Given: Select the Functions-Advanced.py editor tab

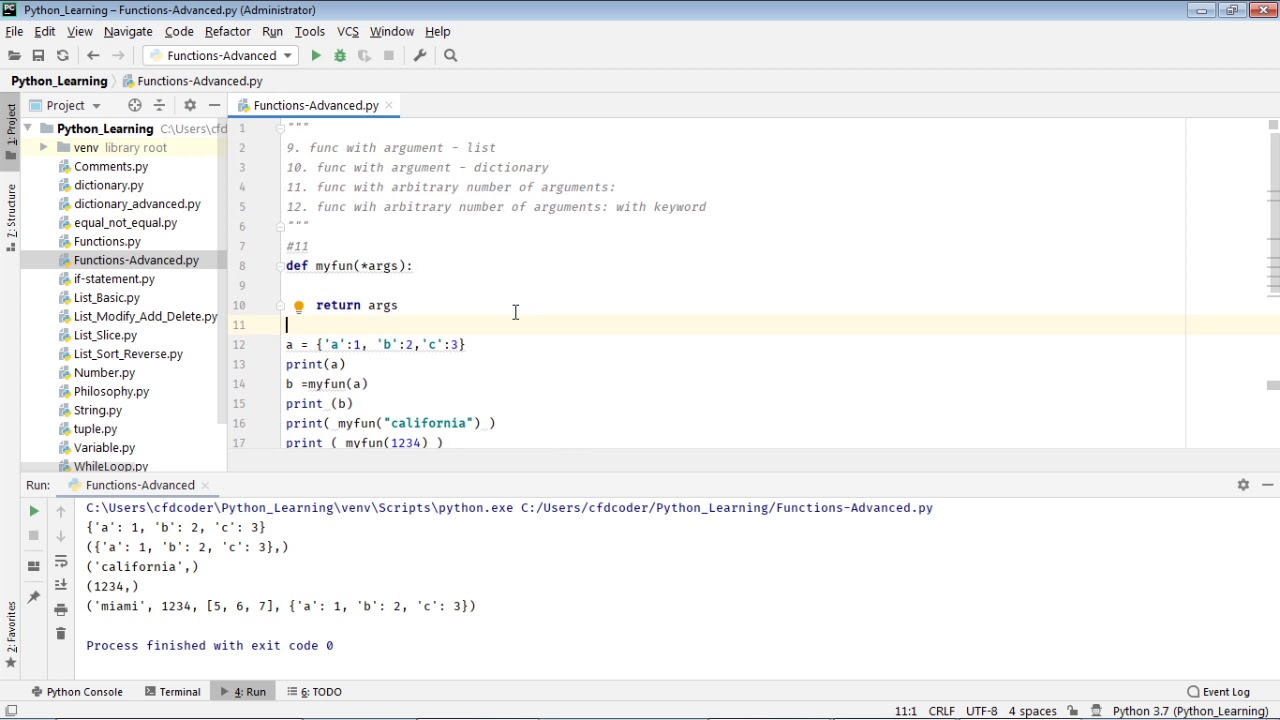Looking at the screenshot, I should pos(315,105).
